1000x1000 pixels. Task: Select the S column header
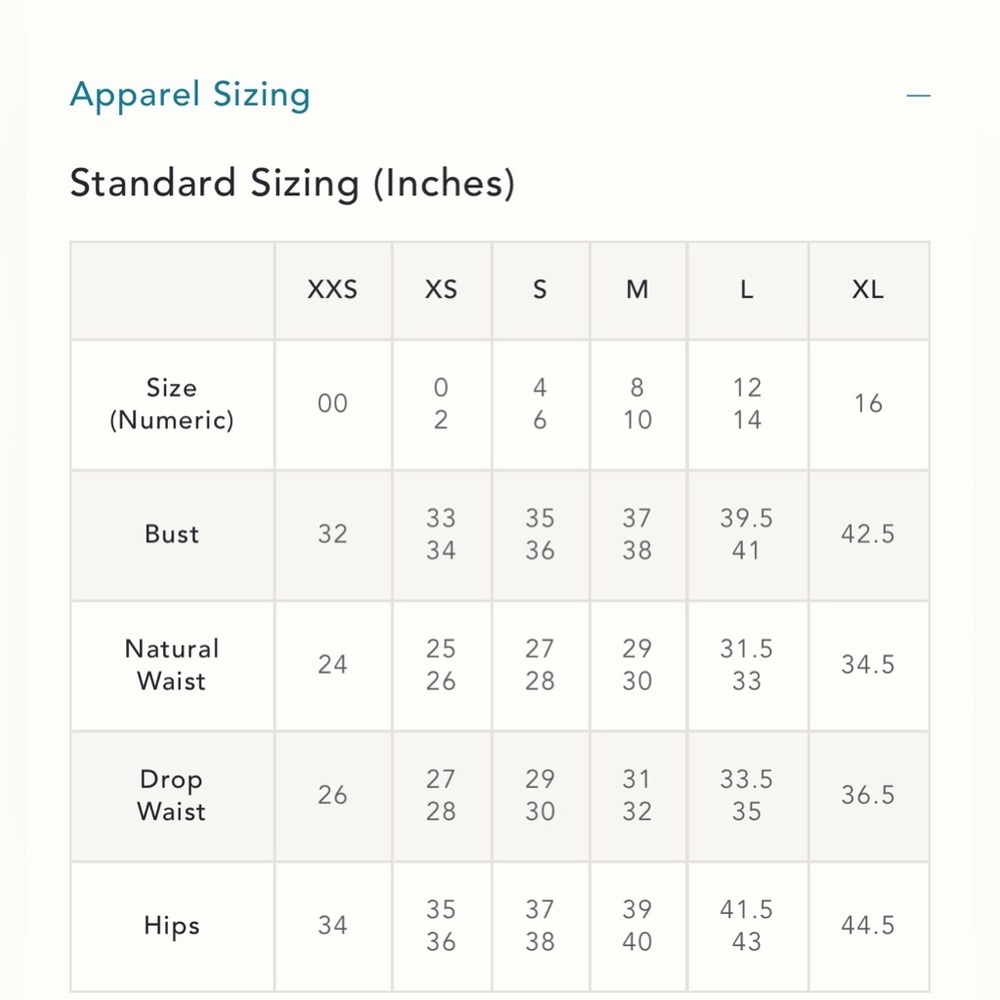pyautogui.click(x=540, y=290)
